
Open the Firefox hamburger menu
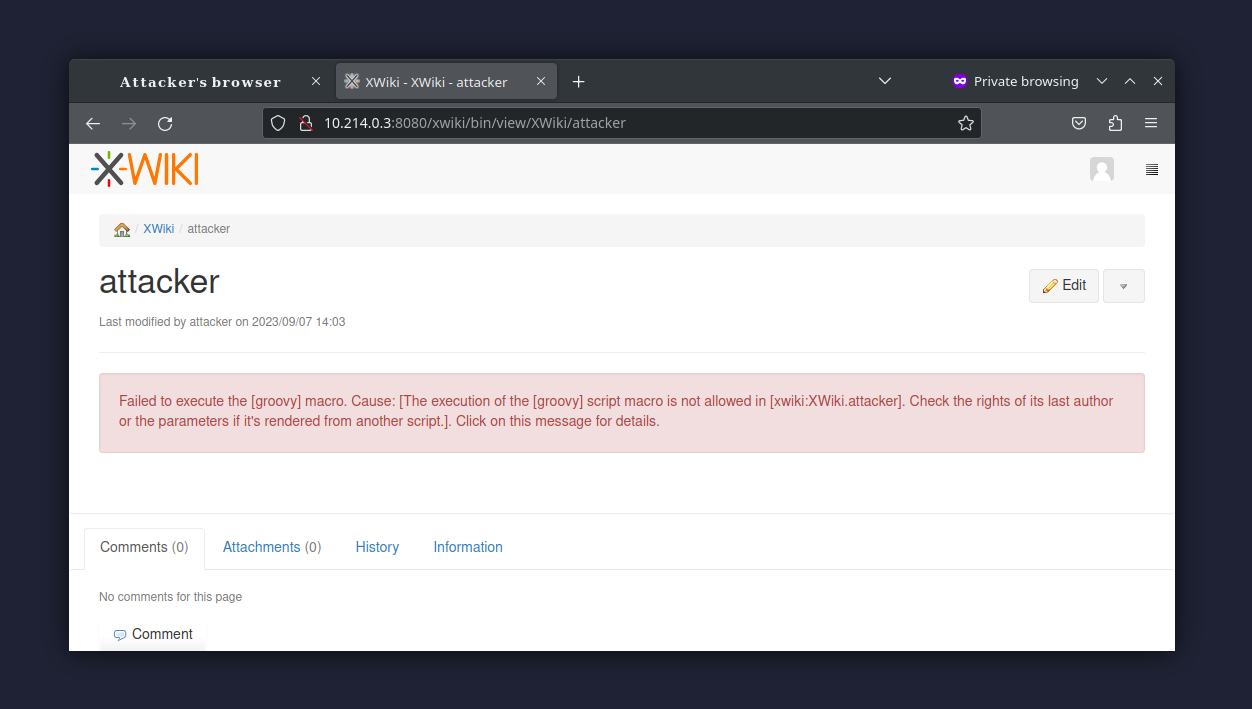pyautogui.click(x=1150, y=123)
